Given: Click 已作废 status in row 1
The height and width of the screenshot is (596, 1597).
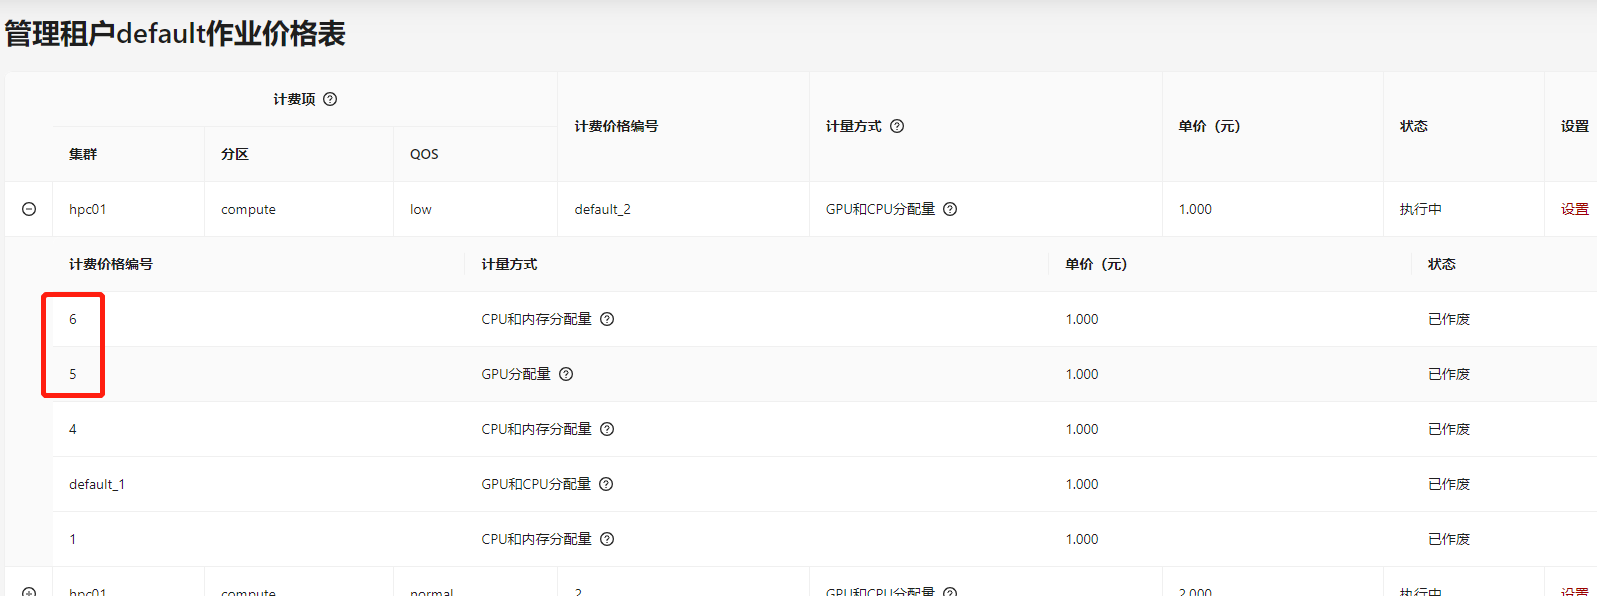Looking at the screenshot, I should tap(1449, 539).
